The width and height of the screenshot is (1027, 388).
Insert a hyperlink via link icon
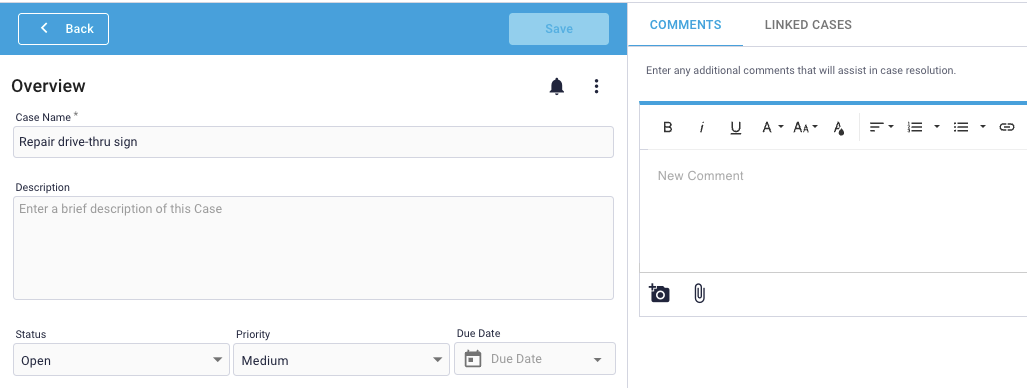[x=1007, y=127]
